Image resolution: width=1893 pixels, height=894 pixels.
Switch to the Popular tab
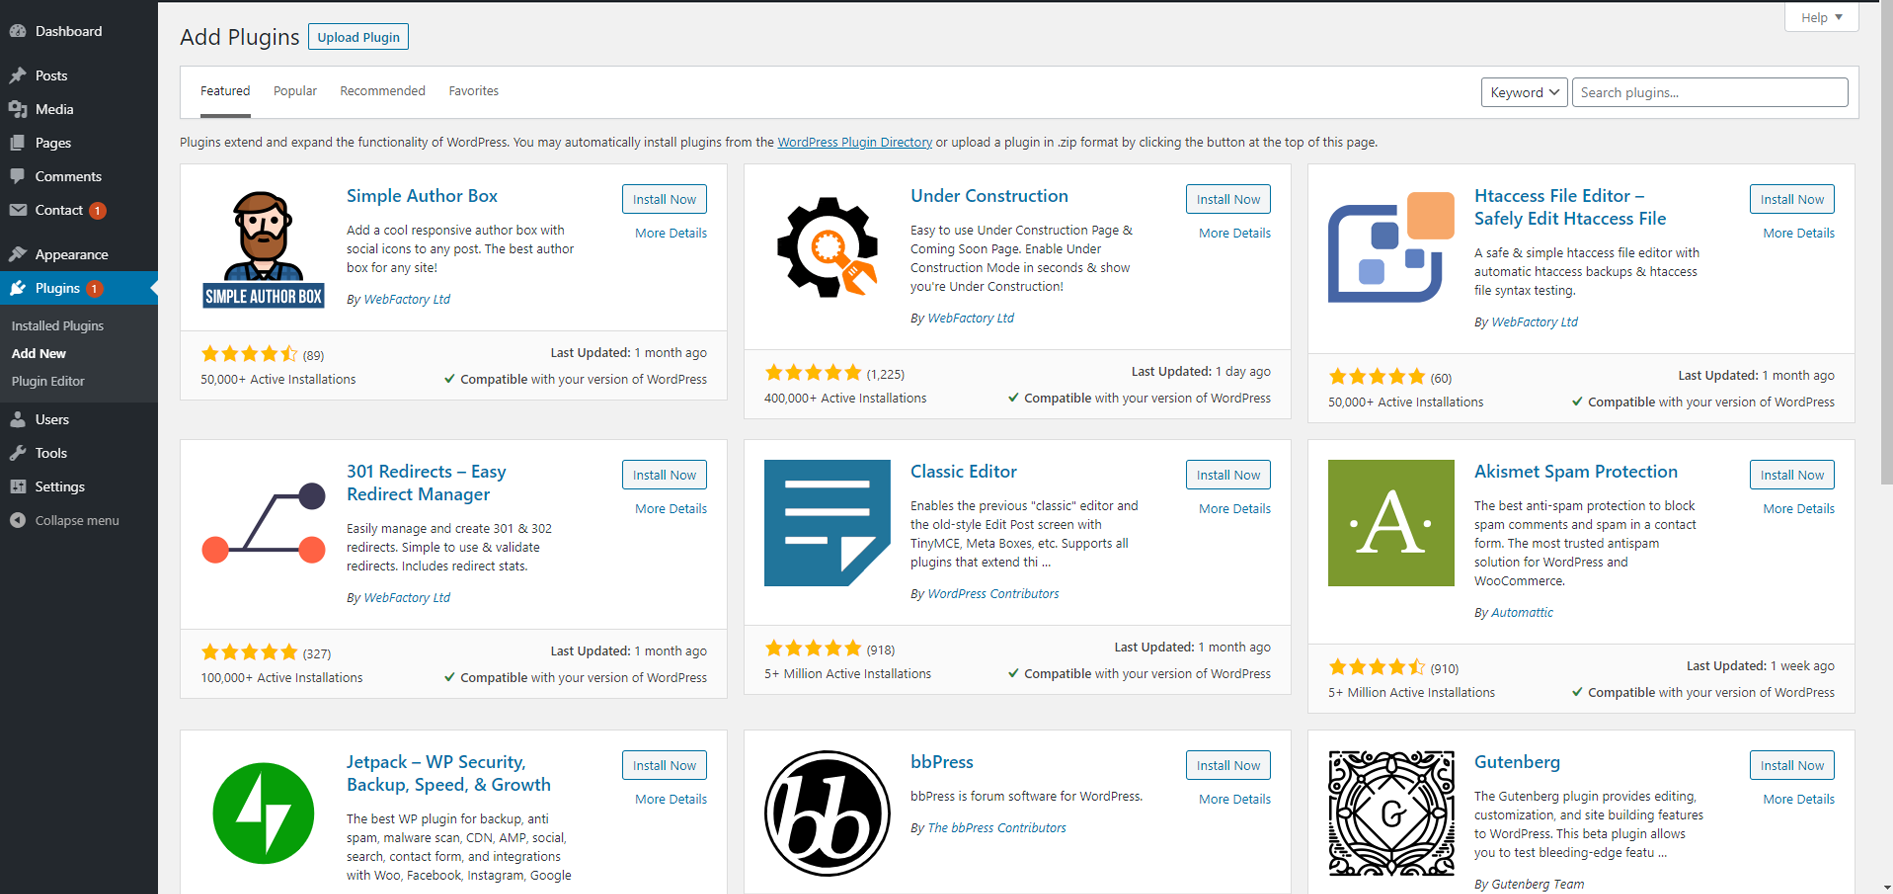(295, 91)
